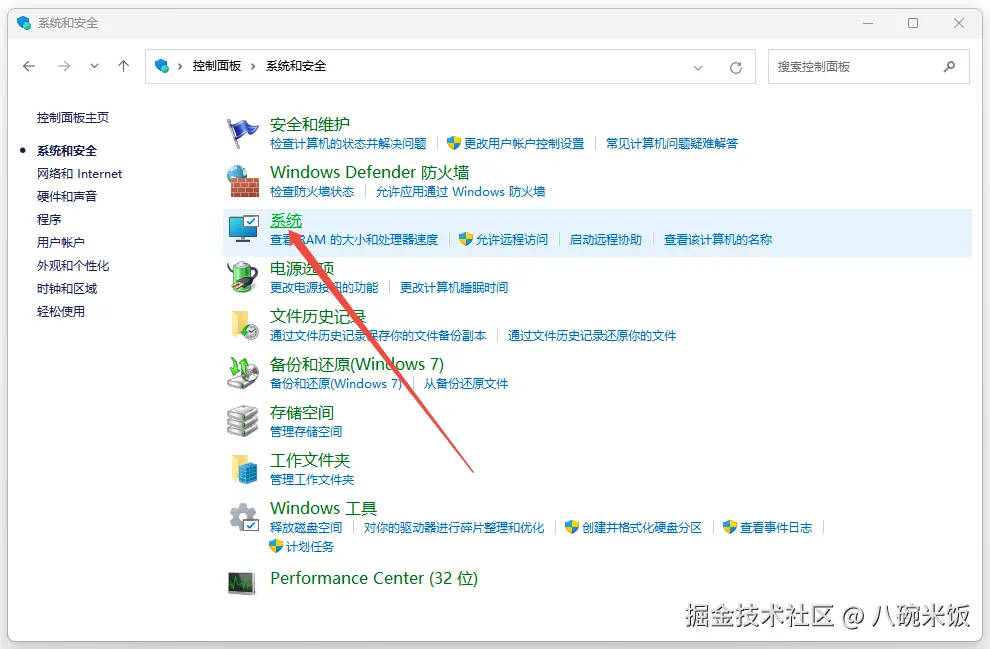Select 时钟和区域 in the sidebar
This screenshot has height=649, width=990.
[67, 289]
